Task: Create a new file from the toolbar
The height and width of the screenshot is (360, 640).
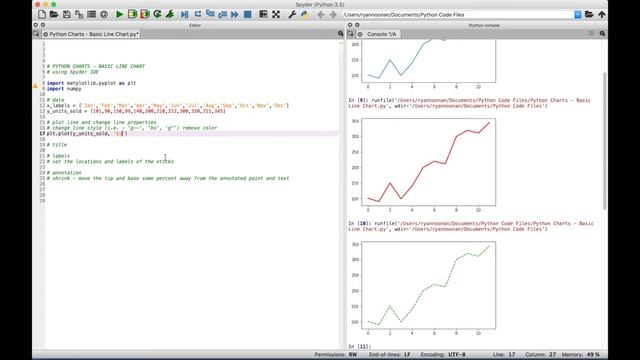Action: pyautogui.click(x=42, y=15)
